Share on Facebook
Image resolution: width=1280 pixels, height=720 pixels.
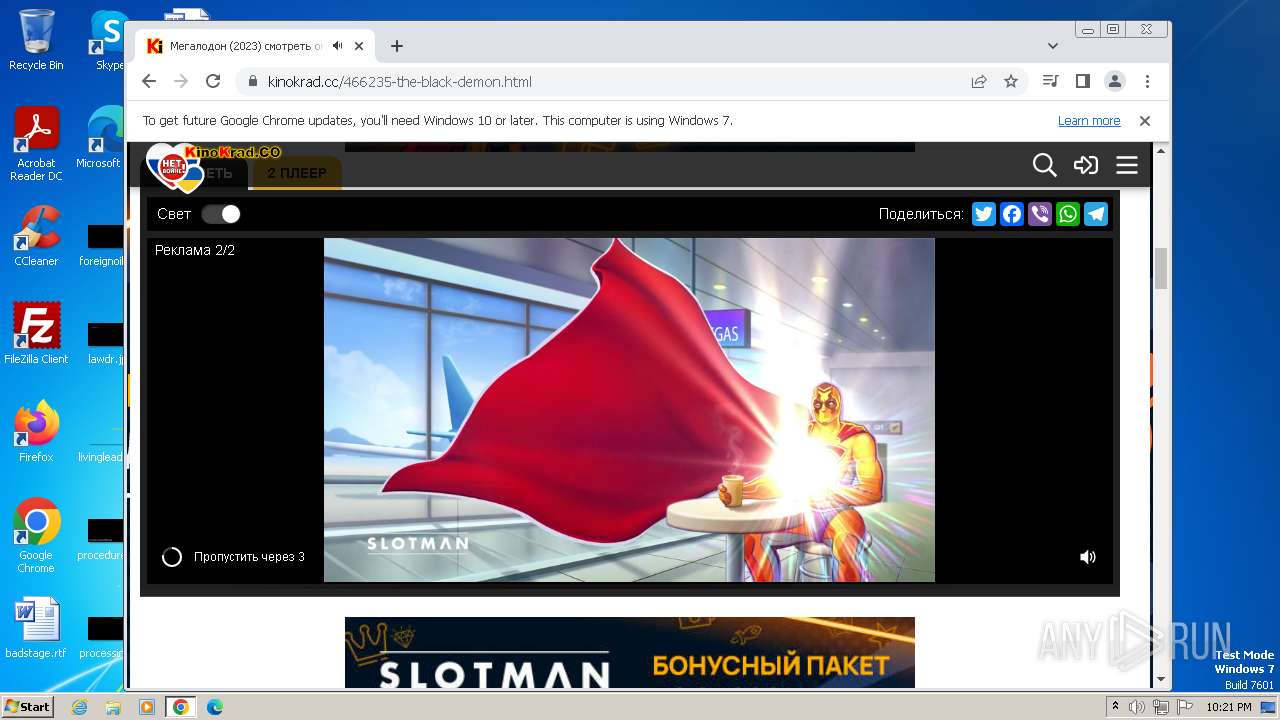coord(1012,214)
